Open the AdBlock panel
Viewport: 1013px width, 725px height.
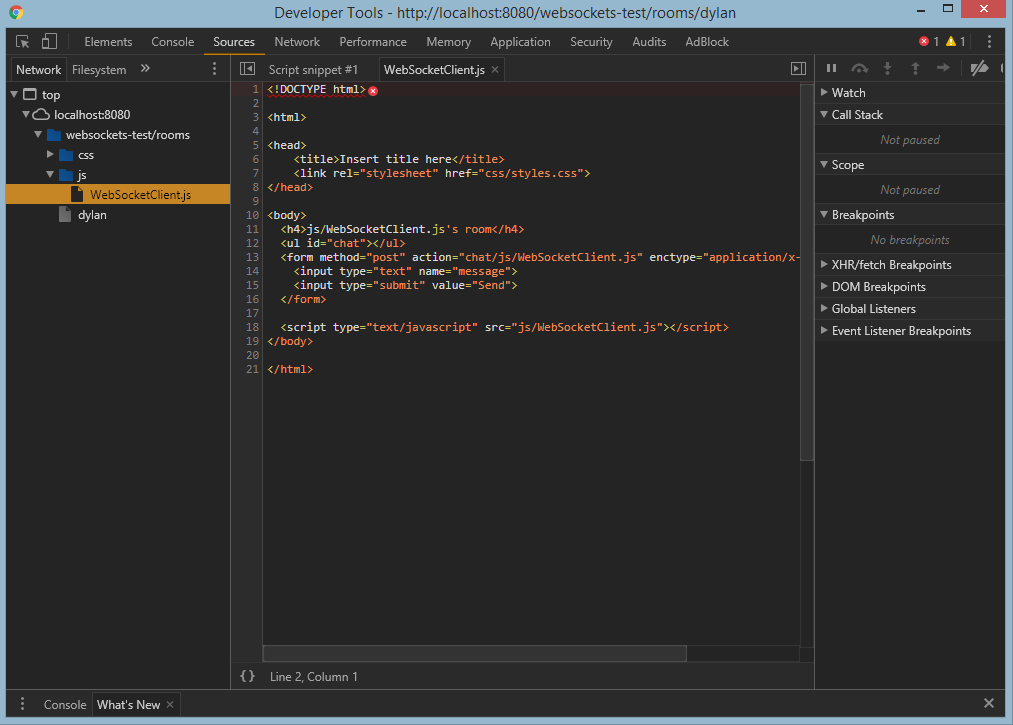point(707,42)
